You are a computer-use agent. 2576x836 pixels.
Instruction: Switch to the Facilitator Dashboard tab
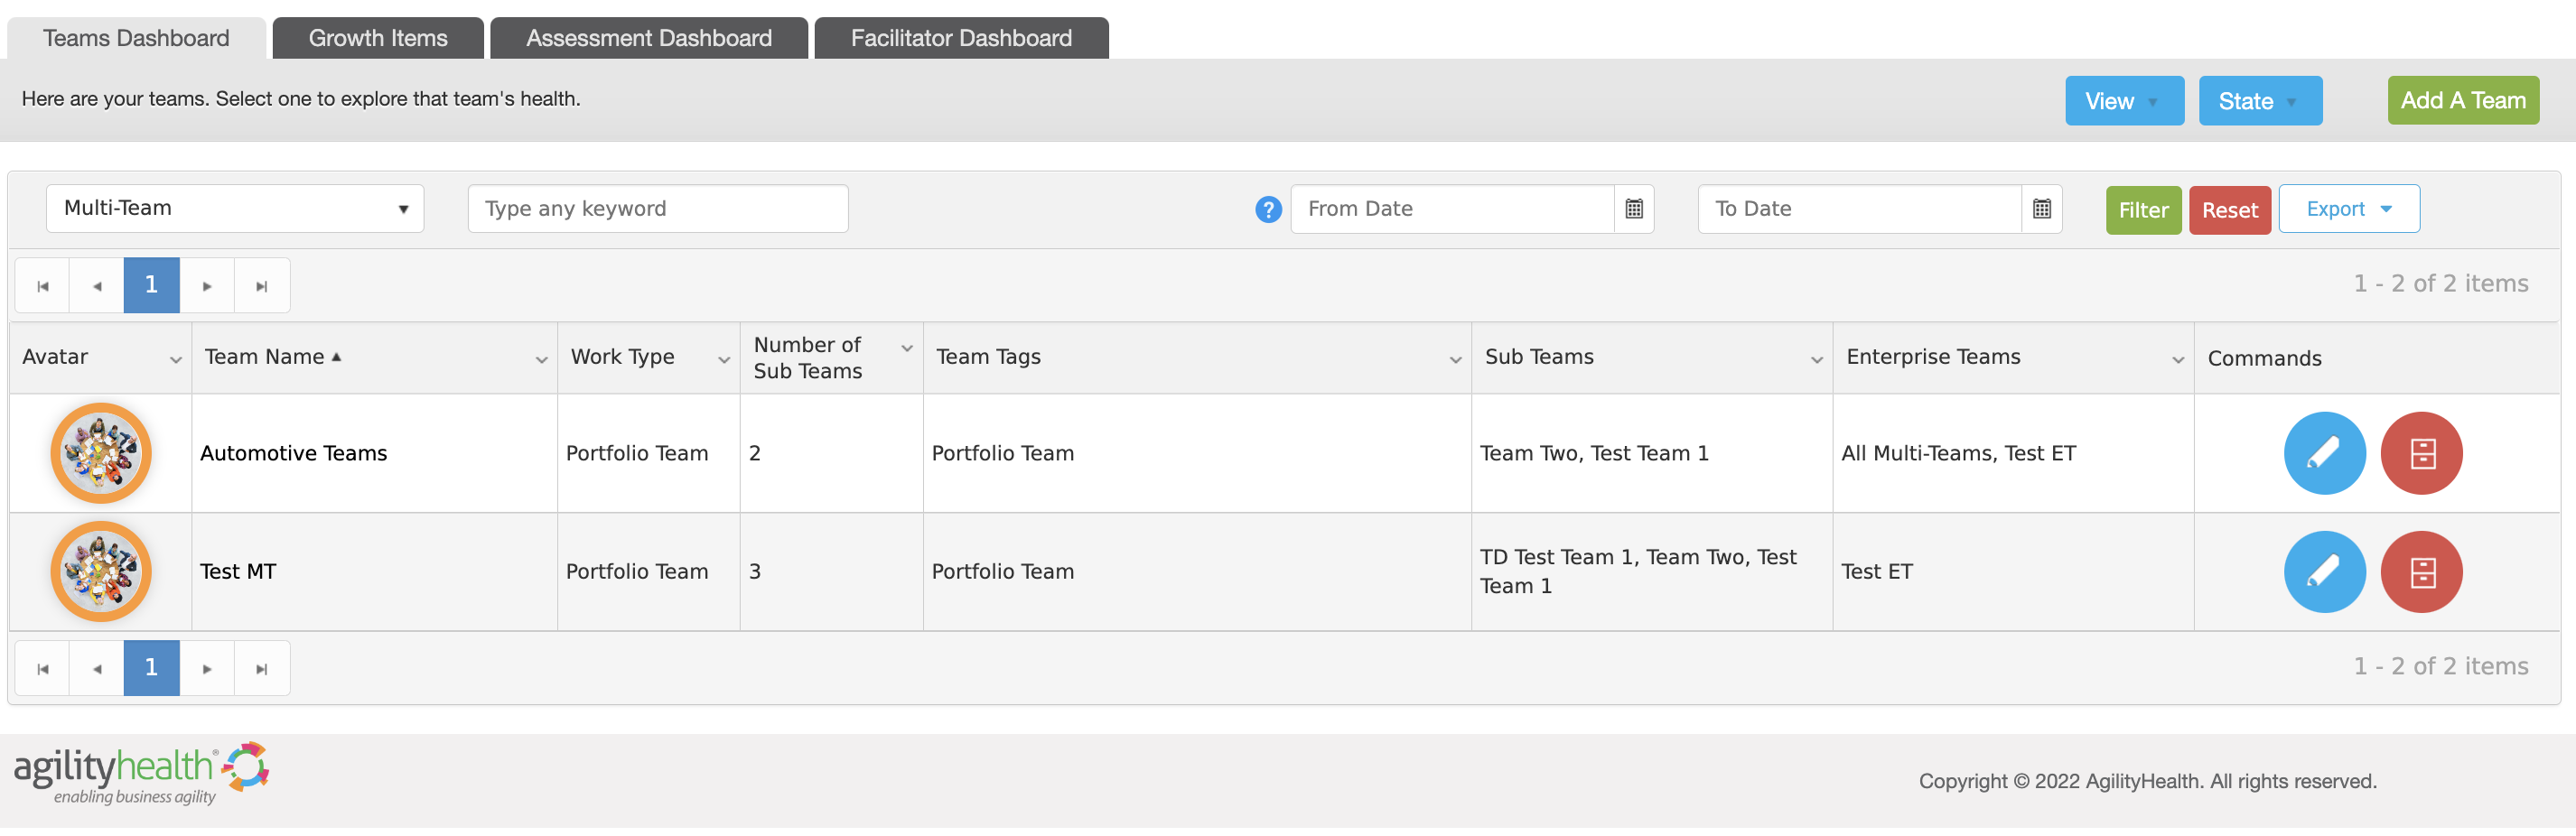(961, 38)
